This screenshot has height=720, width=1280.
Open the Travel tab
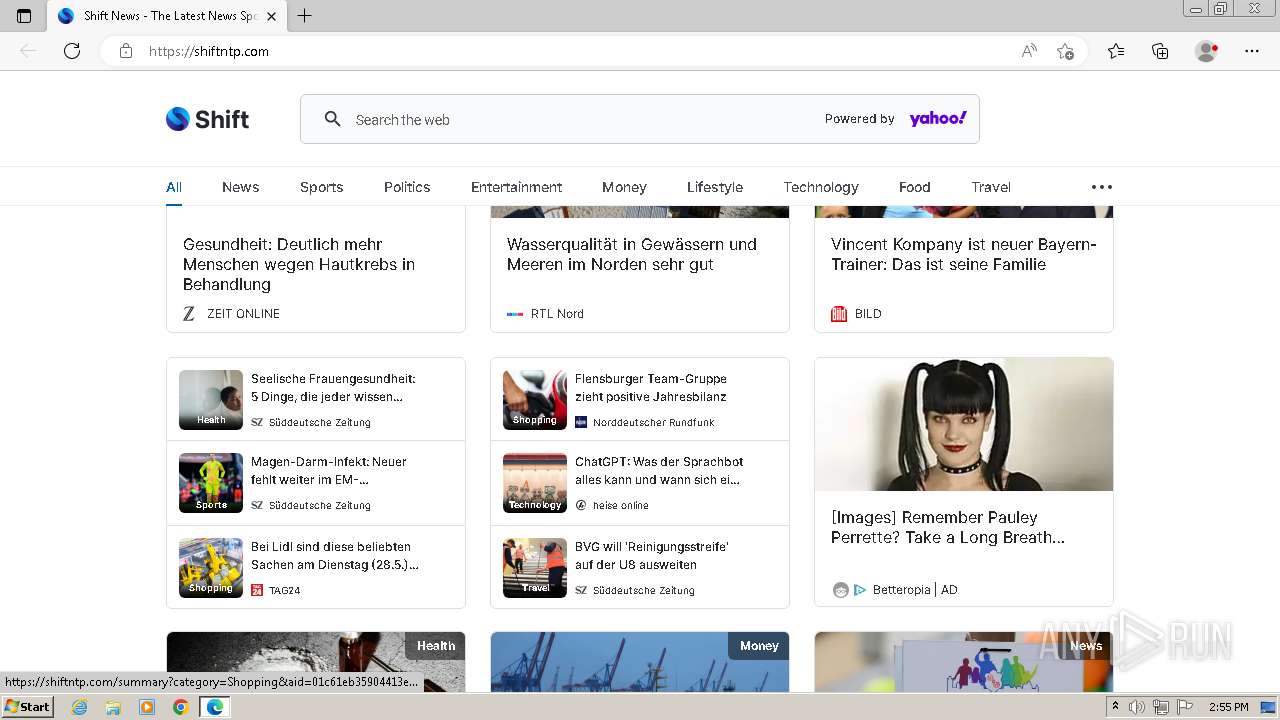pyautogui.click(x=991, y=187)
